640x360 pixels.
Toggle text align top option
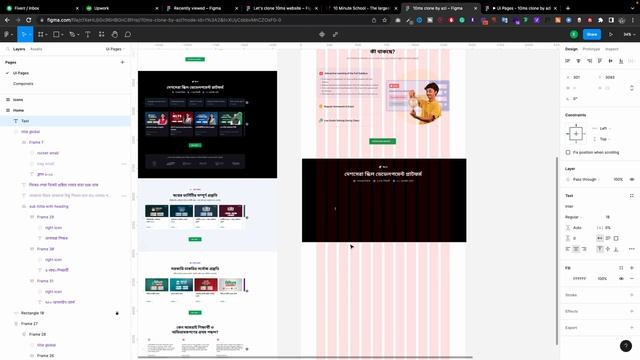coord(600,249)
